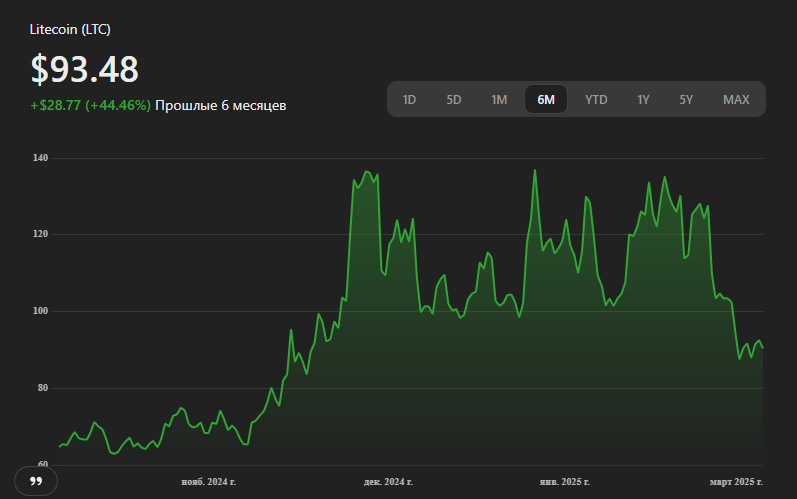This screenshot has width=797, height=499.
Task: Click the quote mark icon button
Action: tap(36, 481)
